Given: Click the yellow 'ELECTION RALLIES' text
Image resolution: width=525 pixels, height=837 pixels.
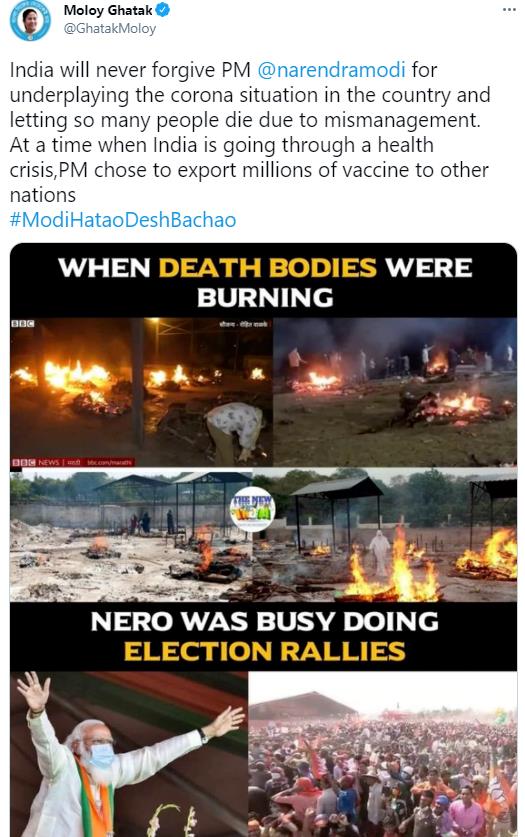Looking at the screenshot, I should [x=265, y=651].
